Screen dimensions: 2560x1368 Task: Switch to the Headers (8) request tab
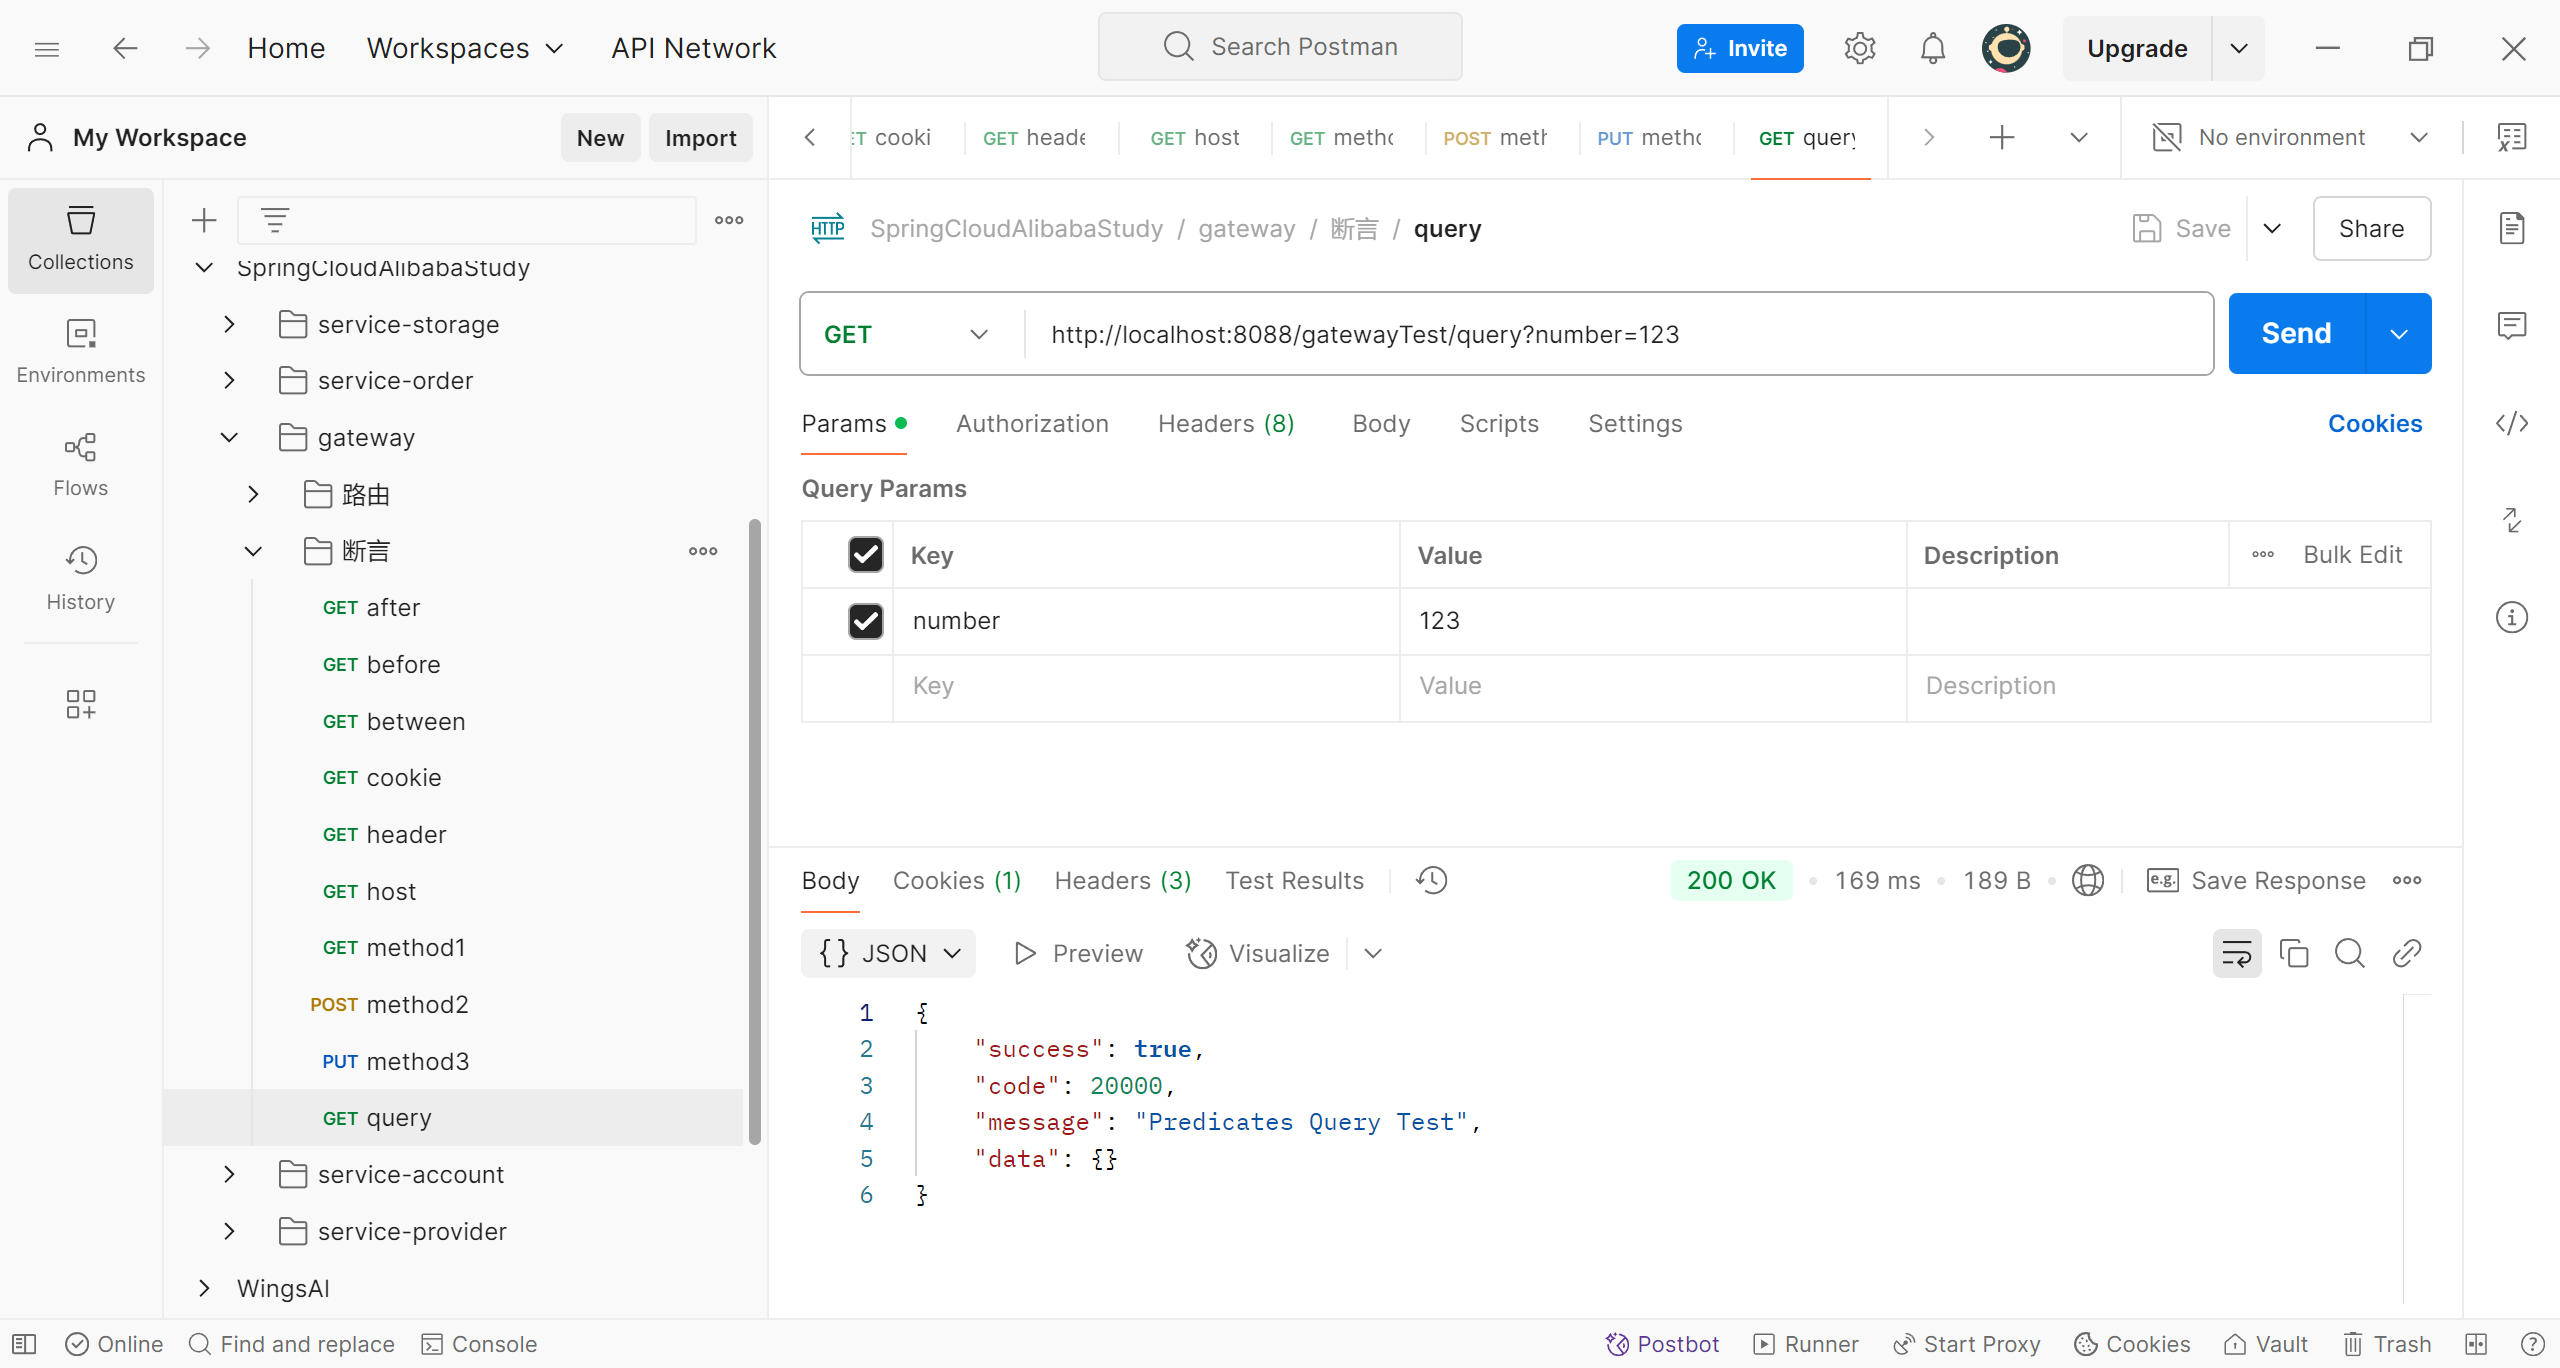click(x=1226, y=424)
